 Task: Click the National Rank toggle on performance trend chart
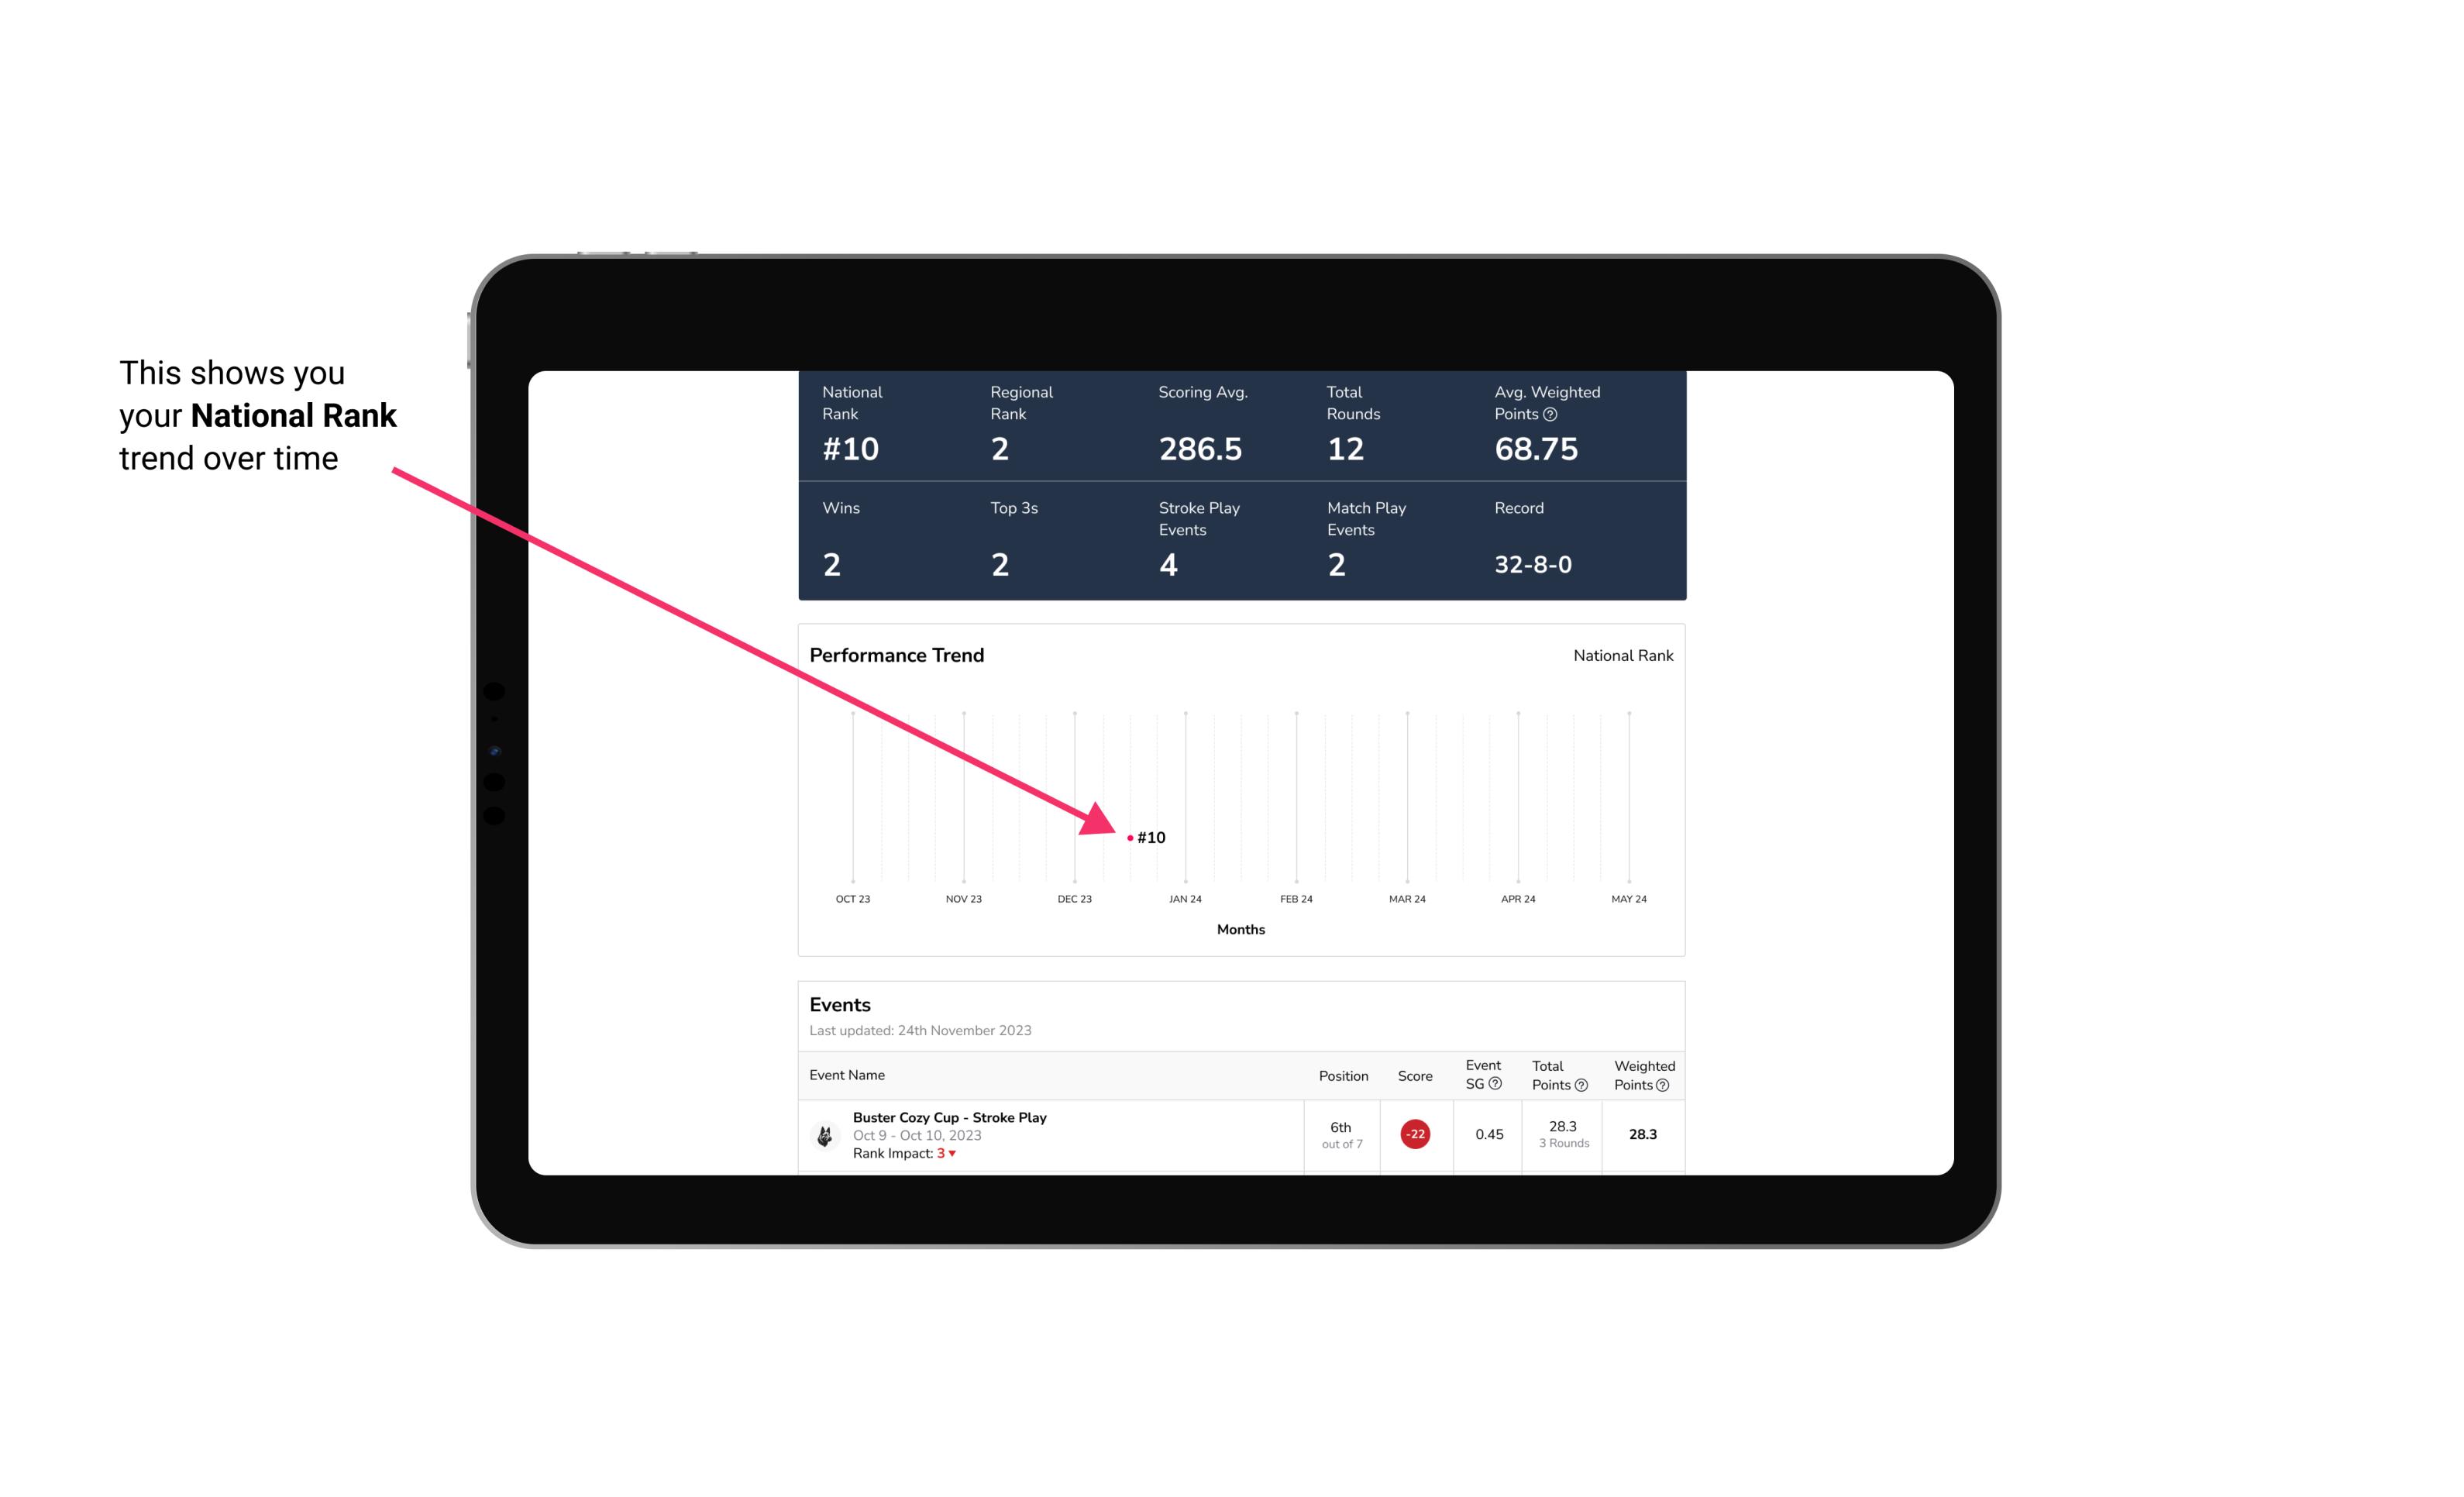(1623, 655)
